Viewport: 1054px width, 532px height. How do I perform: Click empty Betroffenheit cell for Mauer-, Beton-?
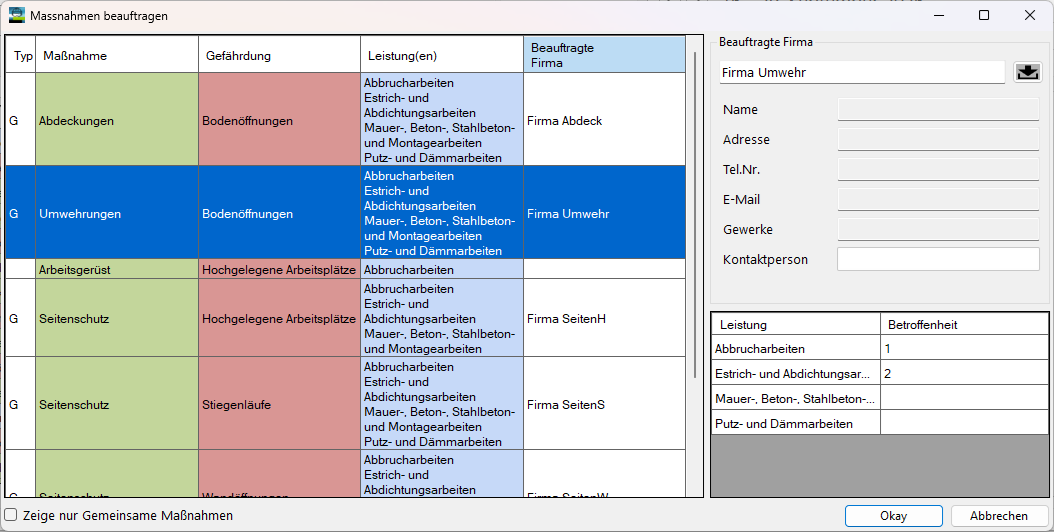pyautogui.click(x=964, y=398)
